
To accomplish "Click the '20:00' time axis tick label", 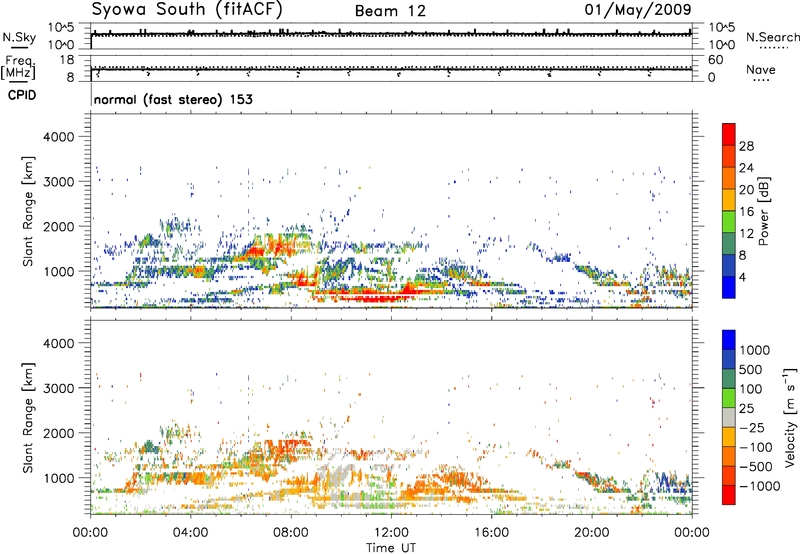I will pyautogui.click(x=592, y=533).
